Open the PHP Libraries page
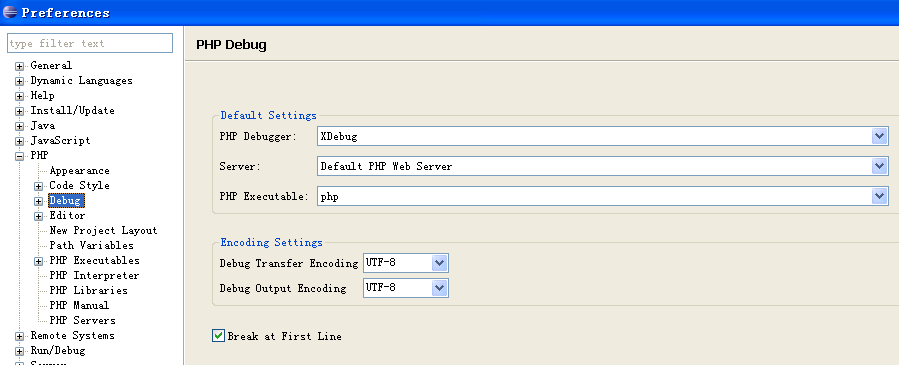899x365 pixels. pyautogui.click(x=88, y=290)
